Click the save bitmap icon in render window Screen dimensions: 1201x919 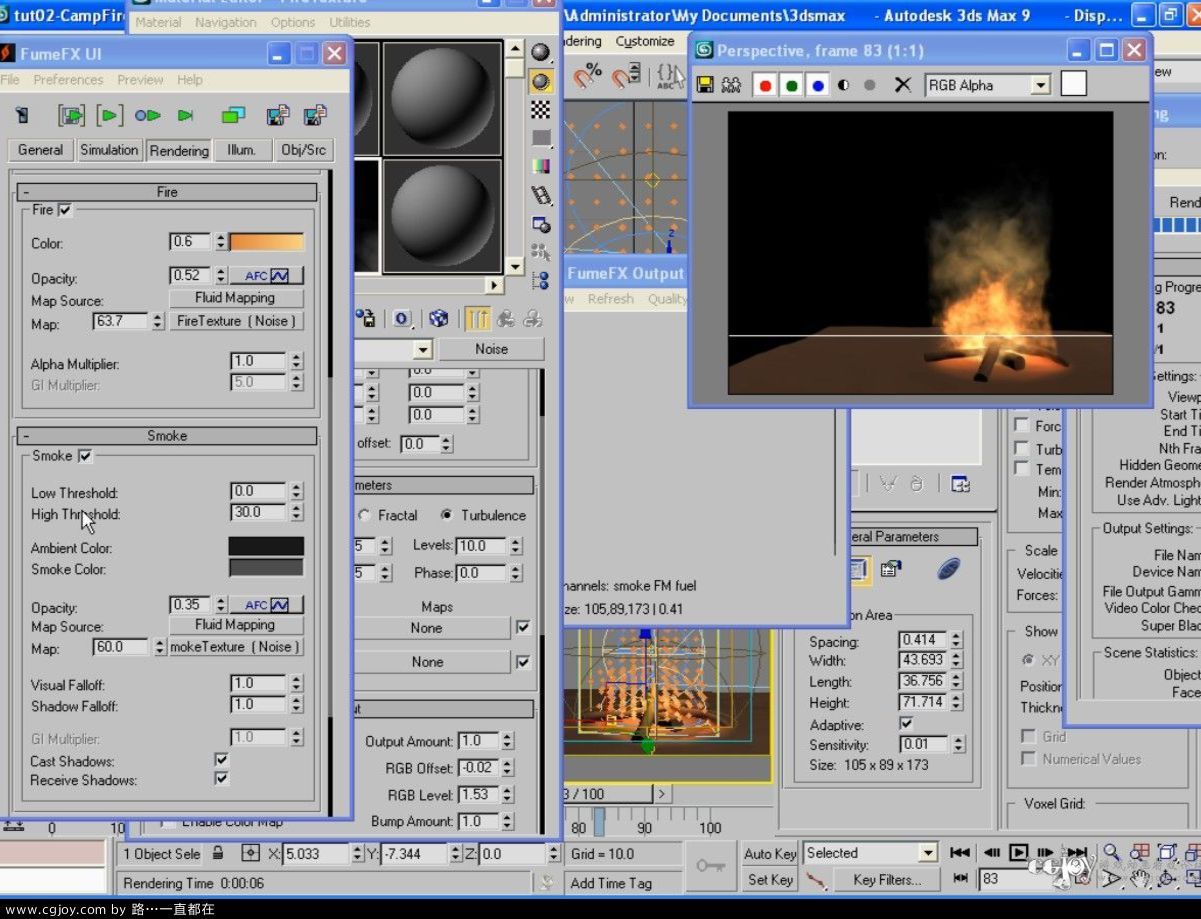click(705, 85)
